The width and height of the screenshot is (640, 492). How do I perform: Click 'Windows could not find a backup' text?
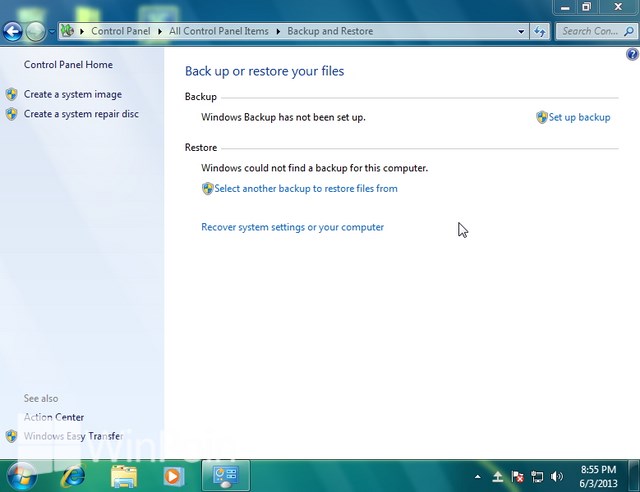click(314, 168)
